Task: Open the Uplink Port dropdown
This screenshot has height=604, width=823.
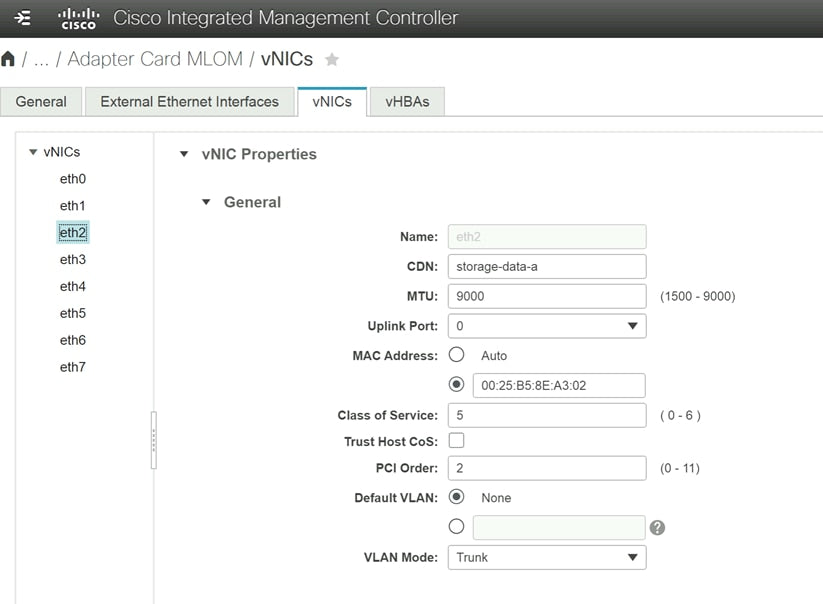Action: (x=548, y=326)
